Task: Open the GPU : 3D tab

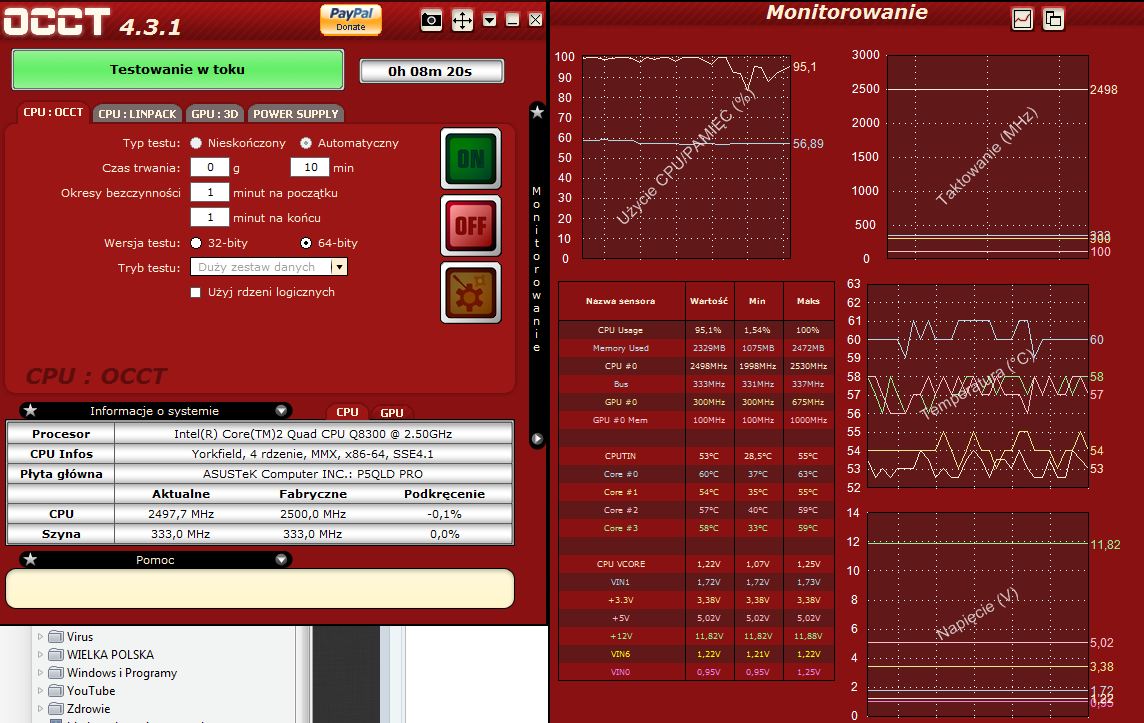Action: tap(214, 114)
